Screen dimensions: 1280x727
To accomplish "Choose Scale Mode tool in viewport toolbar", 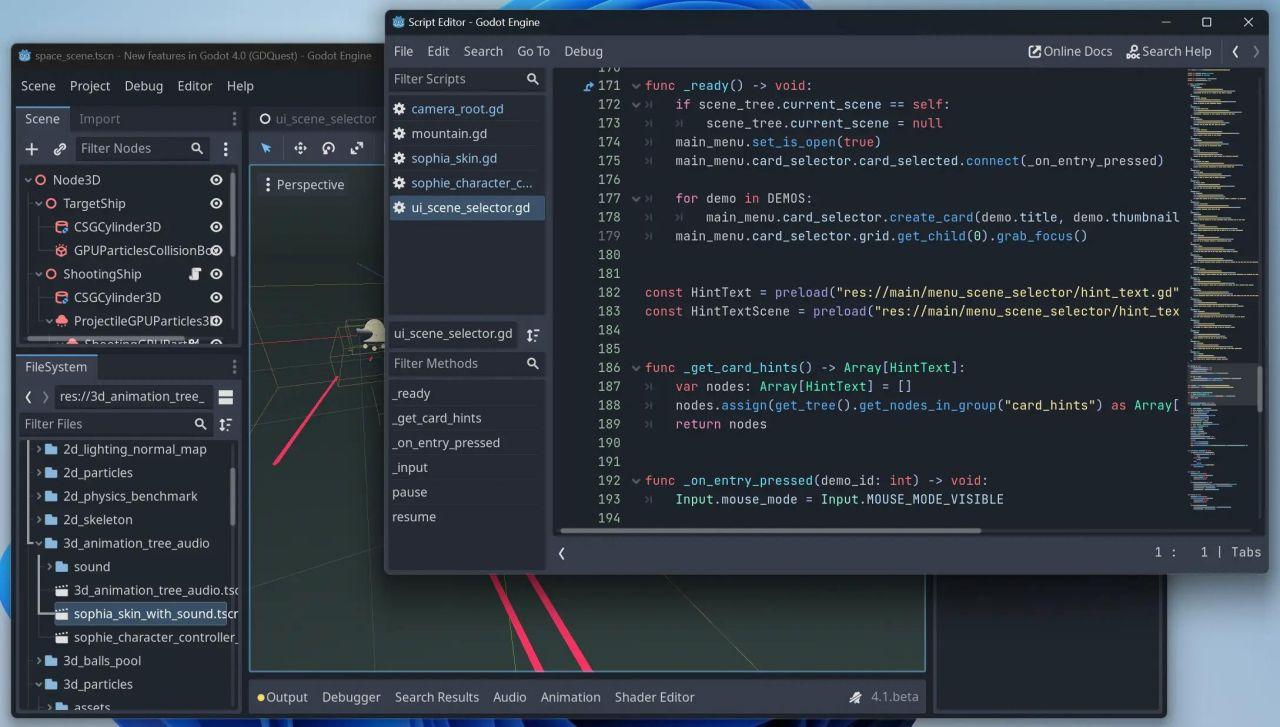I will (x=357, y=148).
